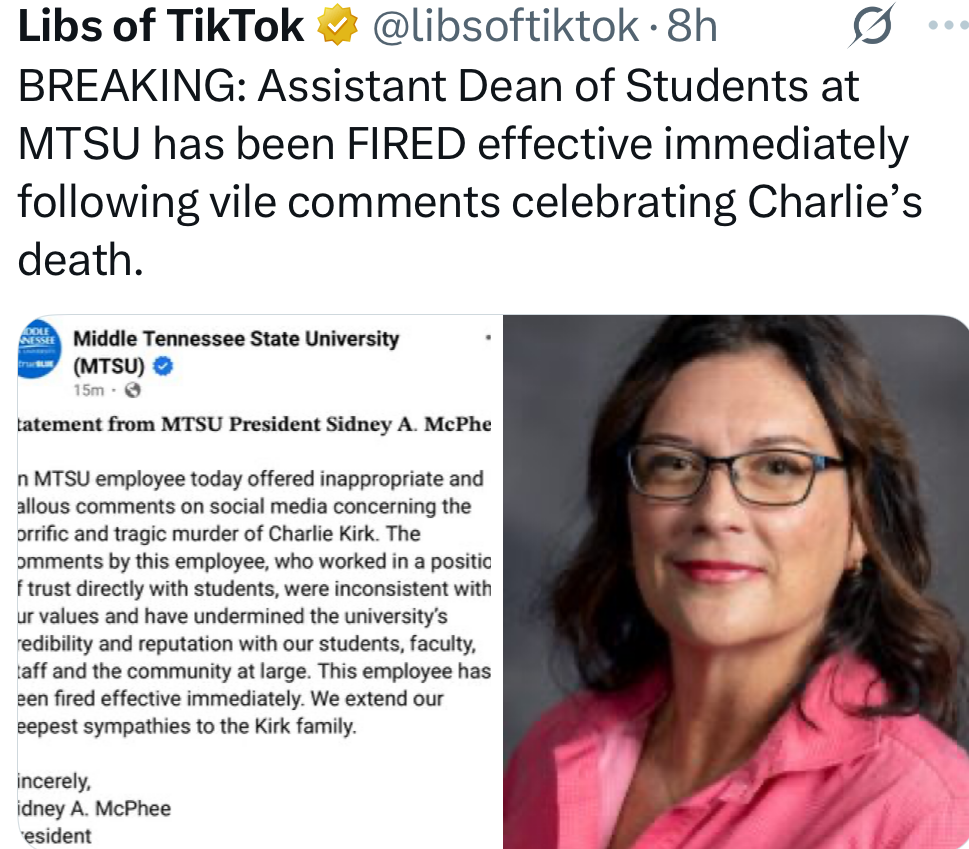Screen dimensions: 969x849
Task: Open the tweet via 8h timestamp
Action: [x=693, y=28]
